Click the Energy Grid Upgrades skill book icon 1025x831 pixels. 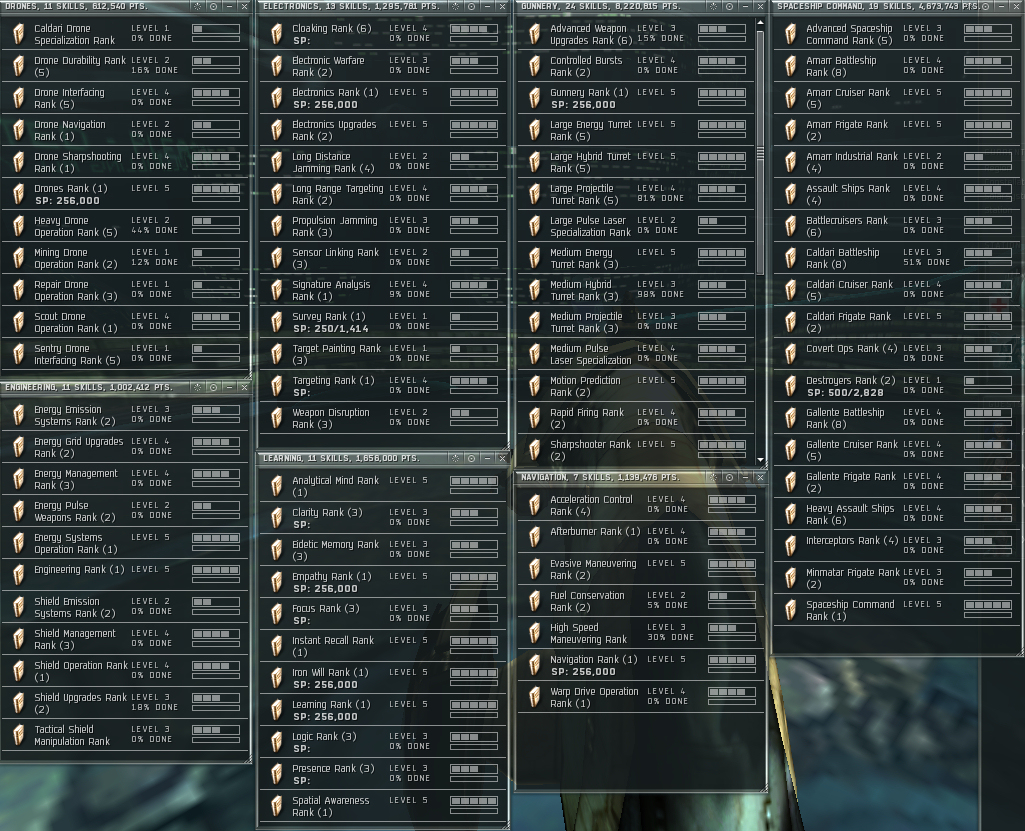point(19,447)
